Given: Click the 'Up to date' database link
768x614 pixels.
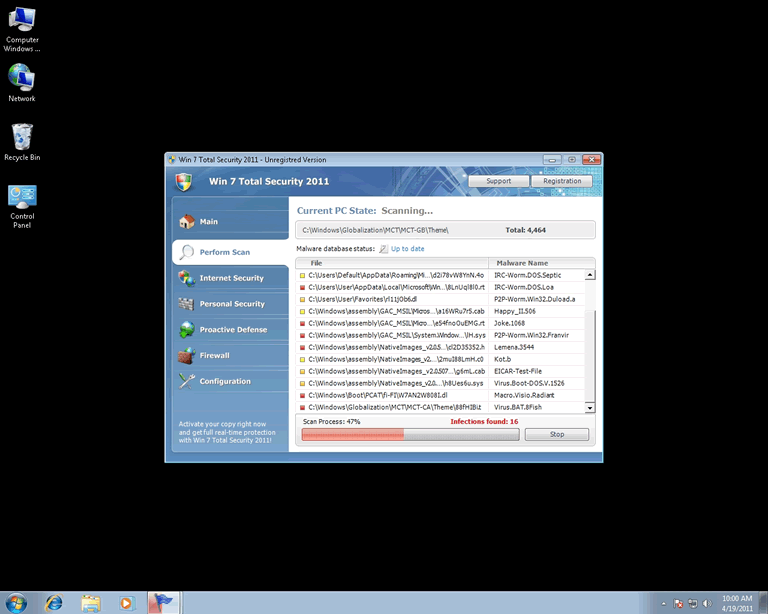Looking at the screenshot, I should point(407,248).
